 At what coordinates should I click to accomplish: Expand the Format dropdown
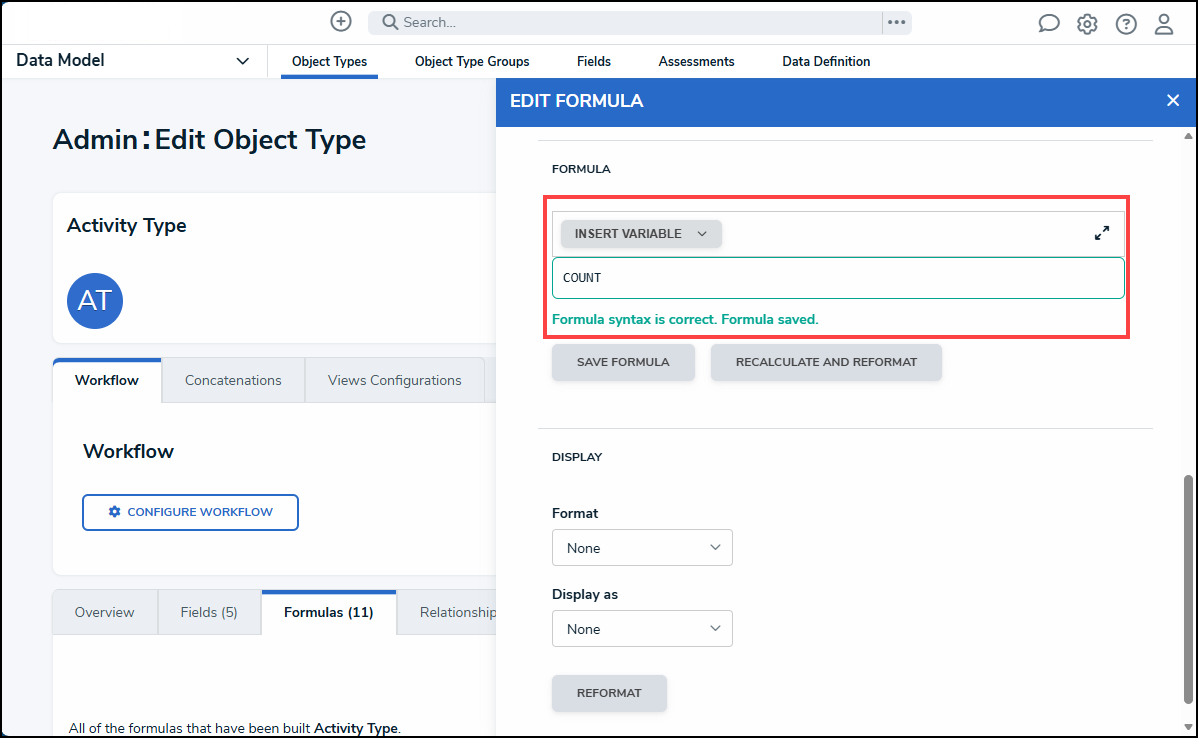[x=642, y=548]
